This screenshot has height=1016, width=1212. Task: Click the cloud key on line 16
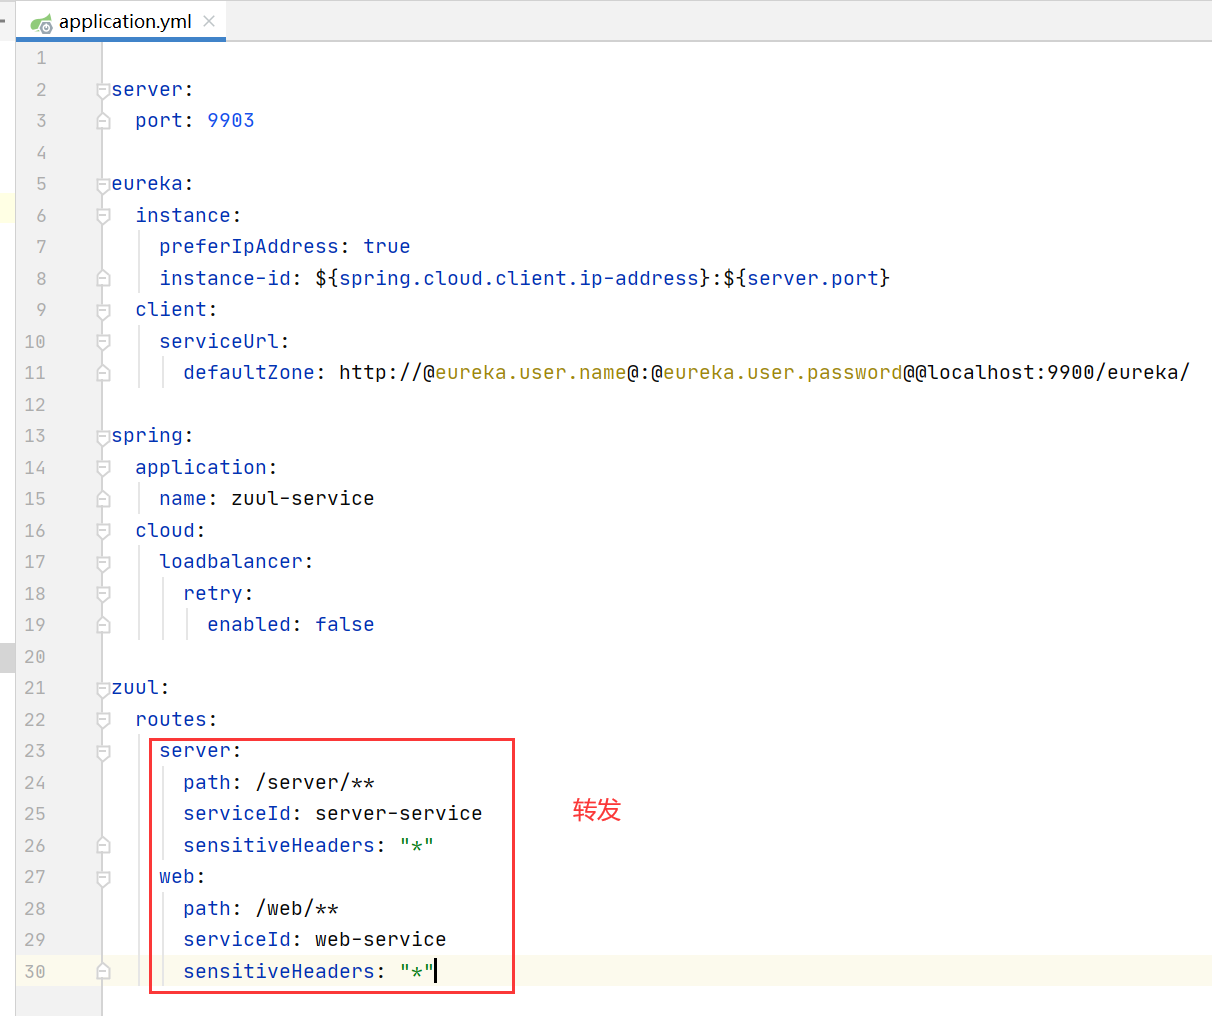pos(165,531)
